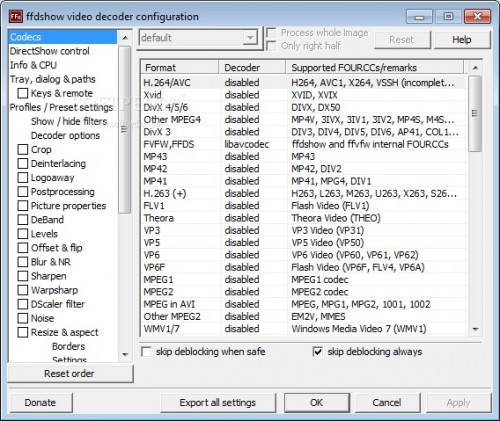The width and height of the screenshot is (500, 421).
Task: Click left tree scroll up arrow
Action: pyautogui.click(x=125, y=38)
